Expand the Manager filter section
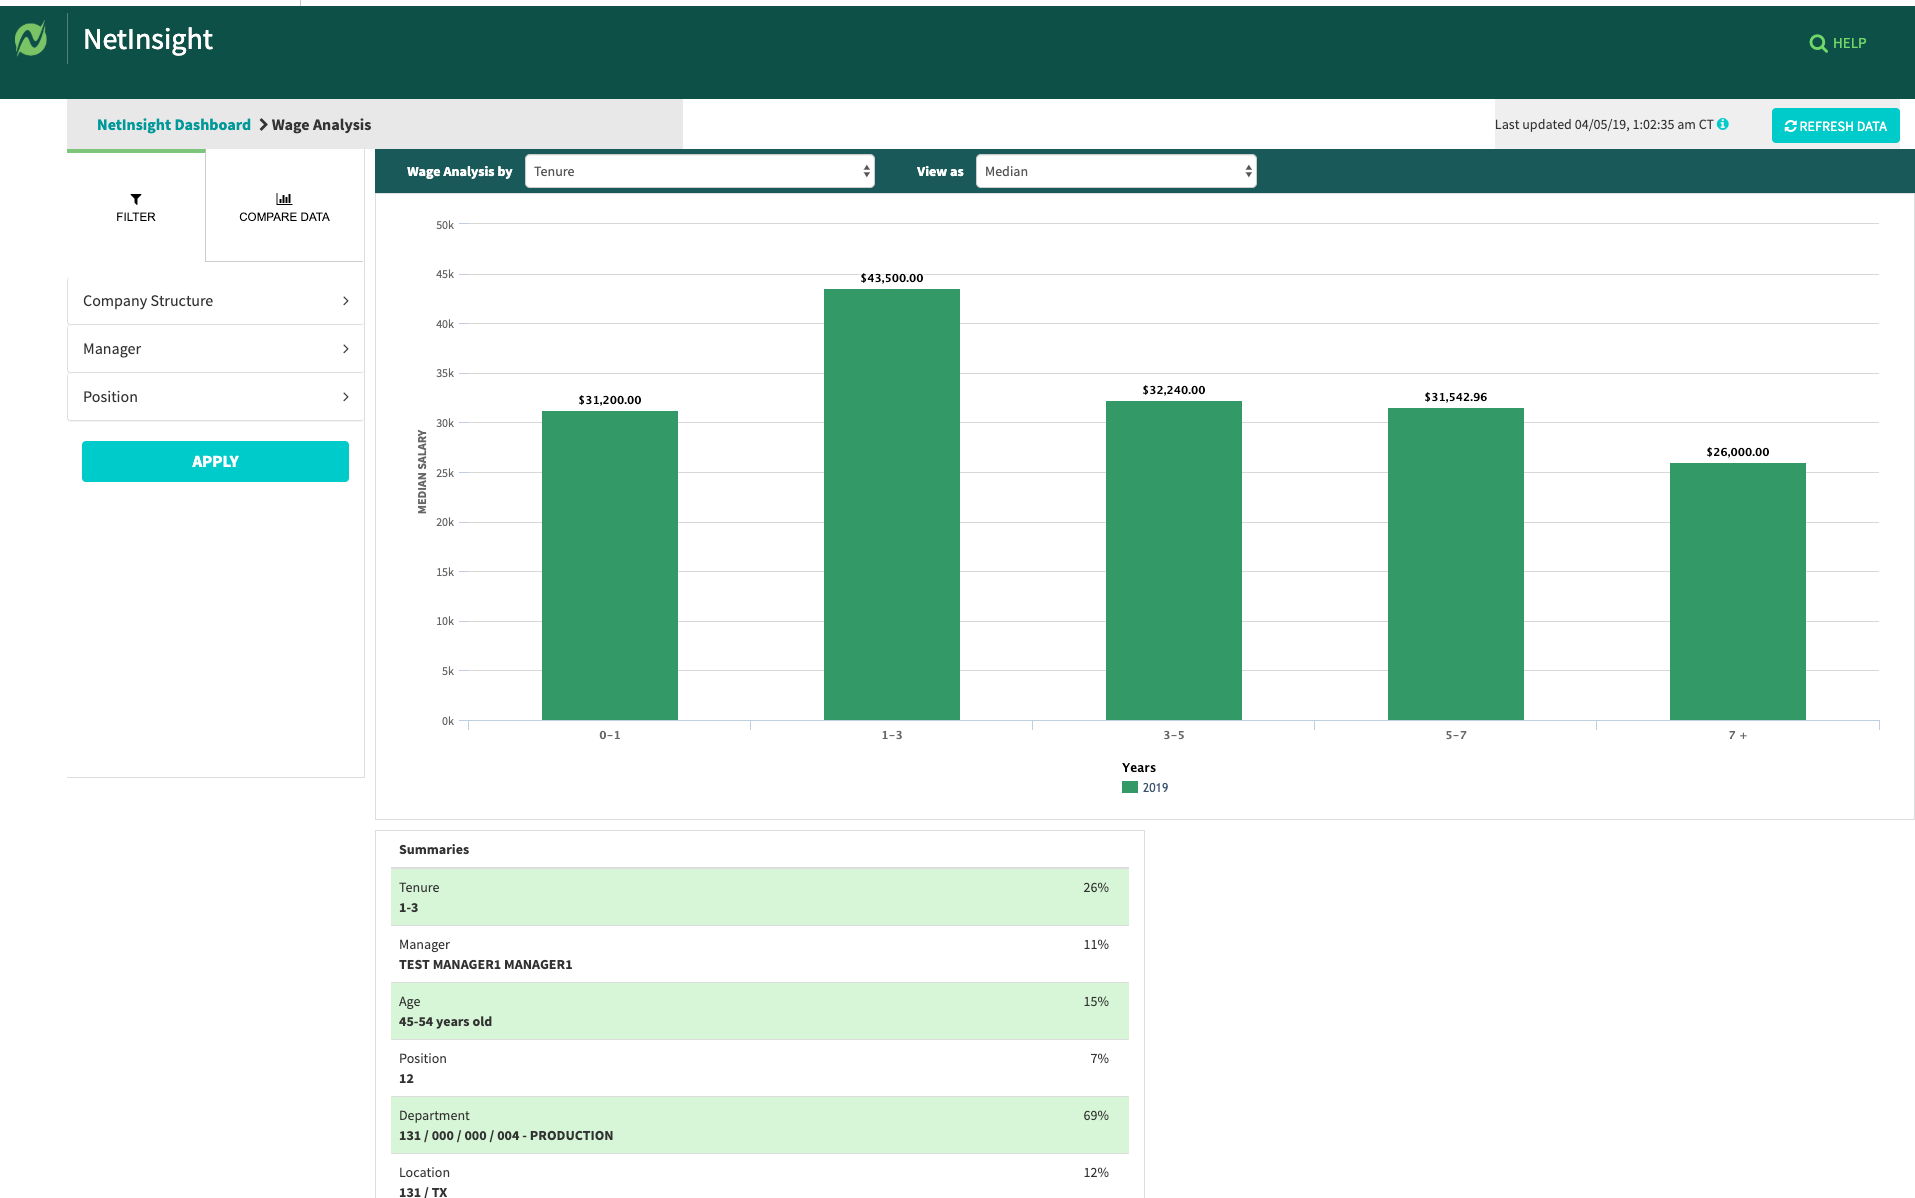Image resolution: width=1915 pixels, height=1198 pixels. coord(215,349)
